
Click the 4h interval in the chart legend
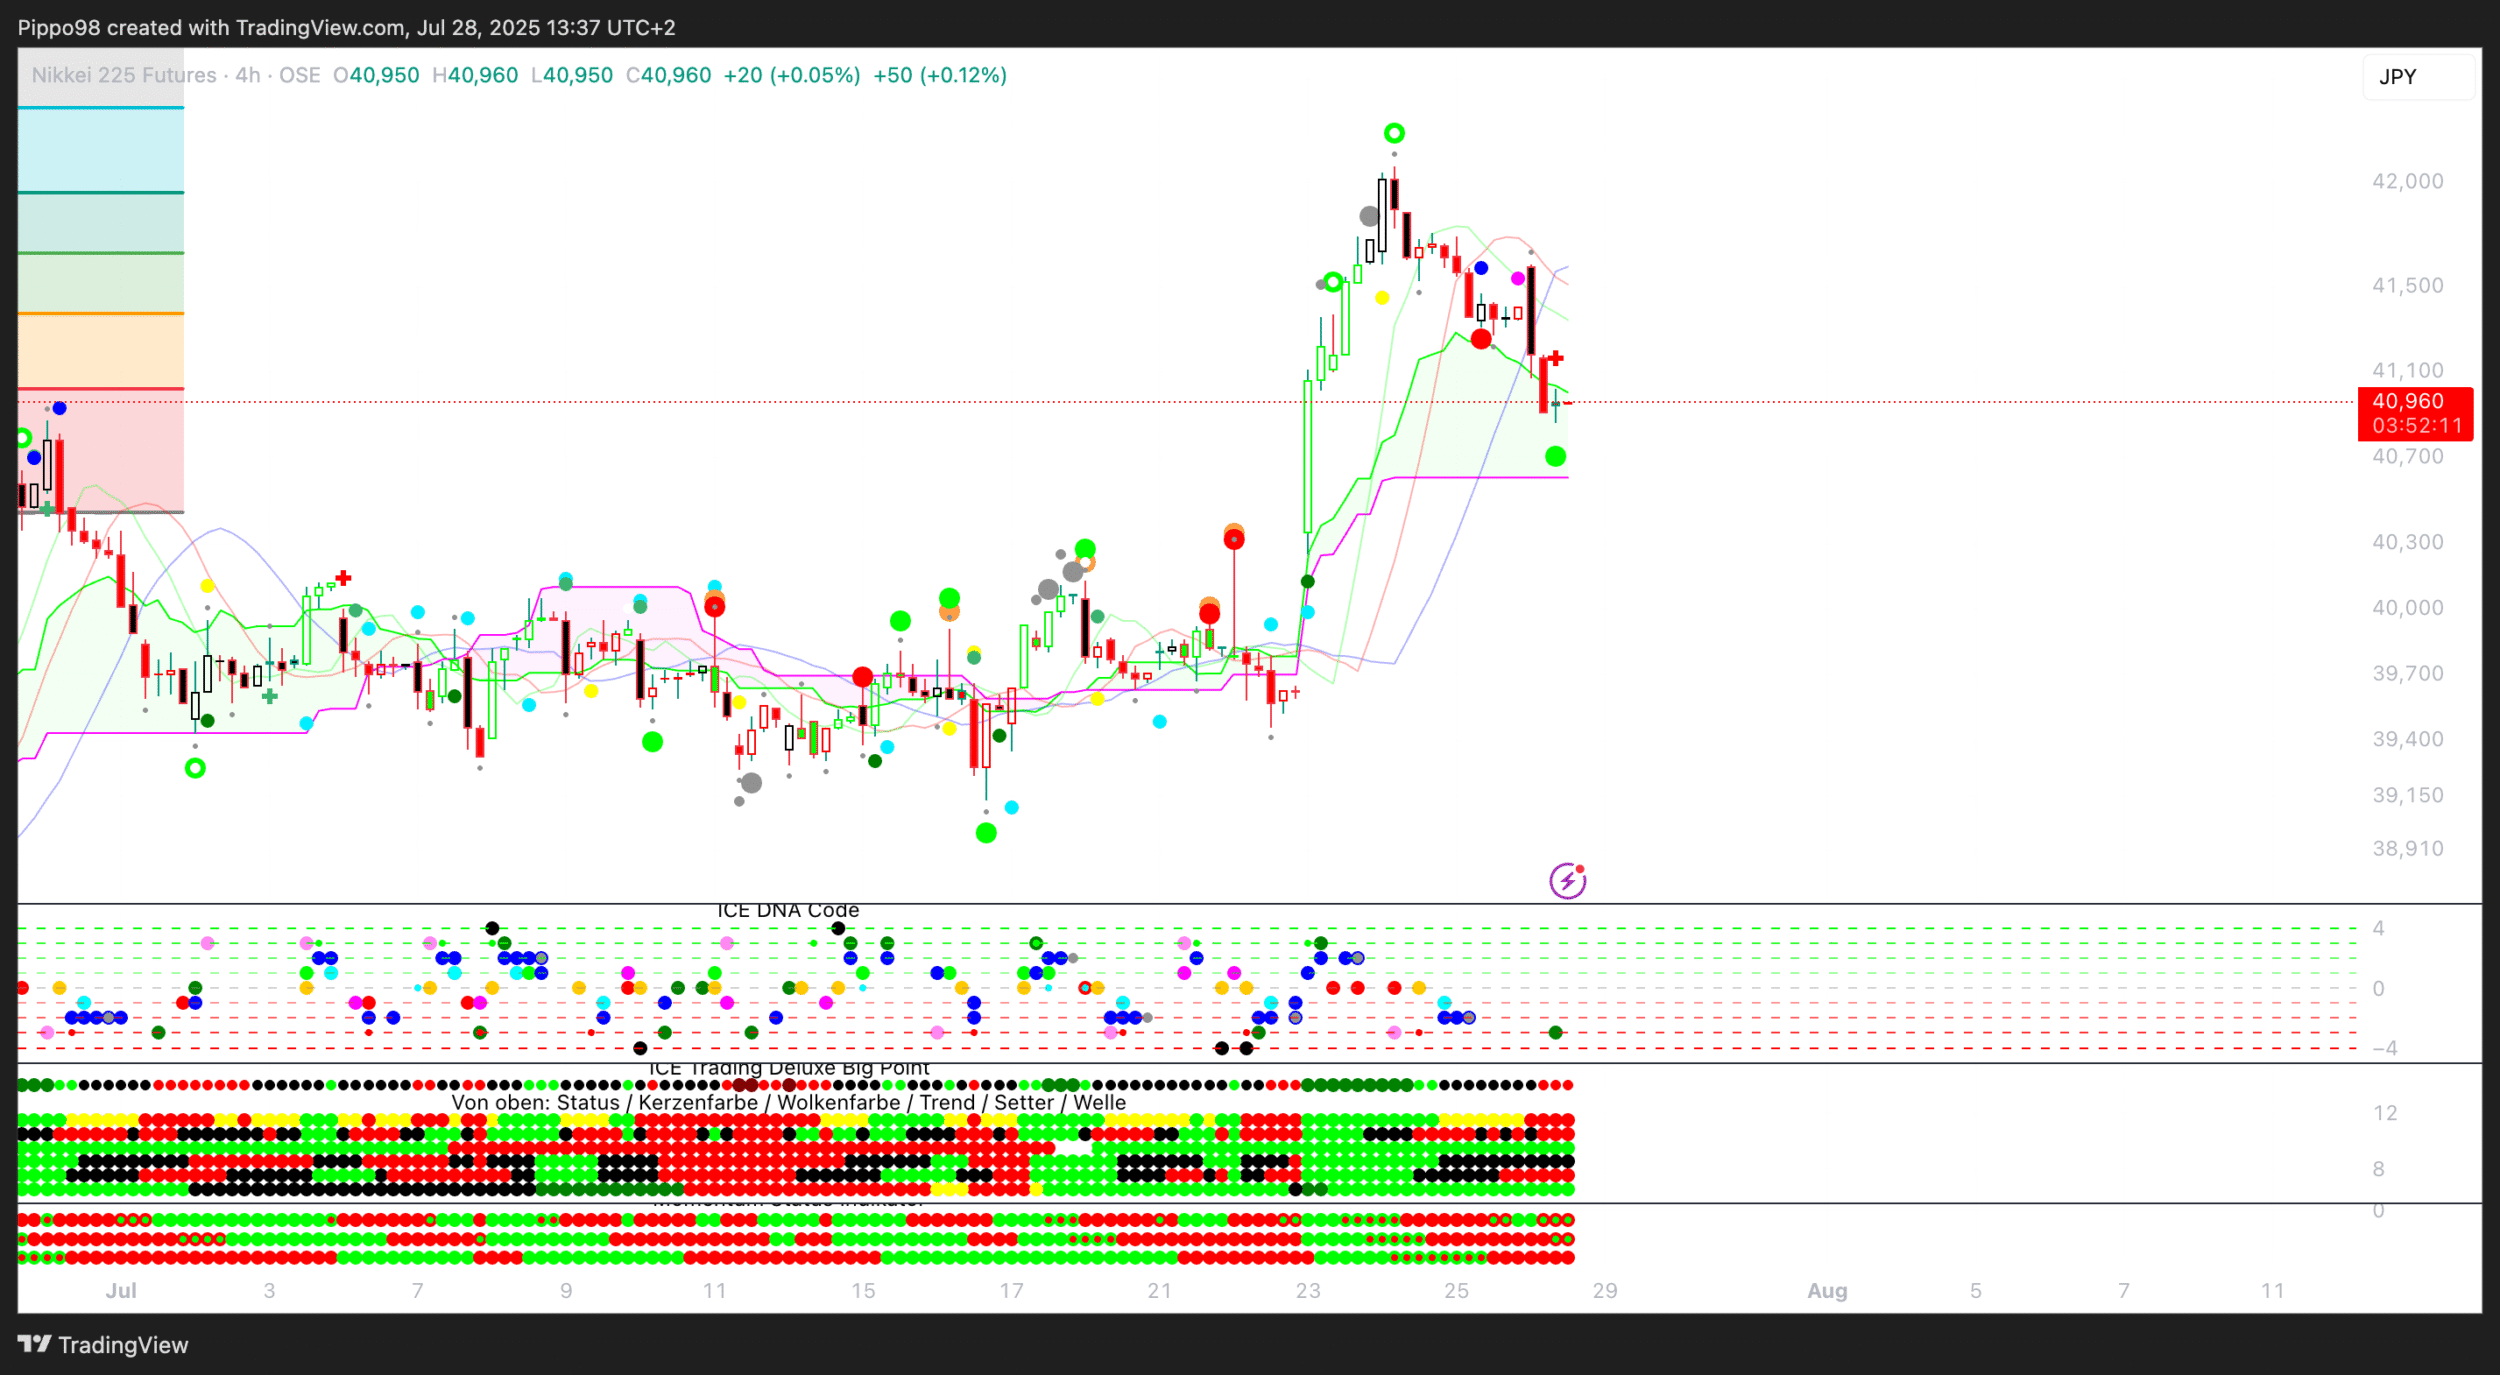pyautogui.click(x=247, y=75)
